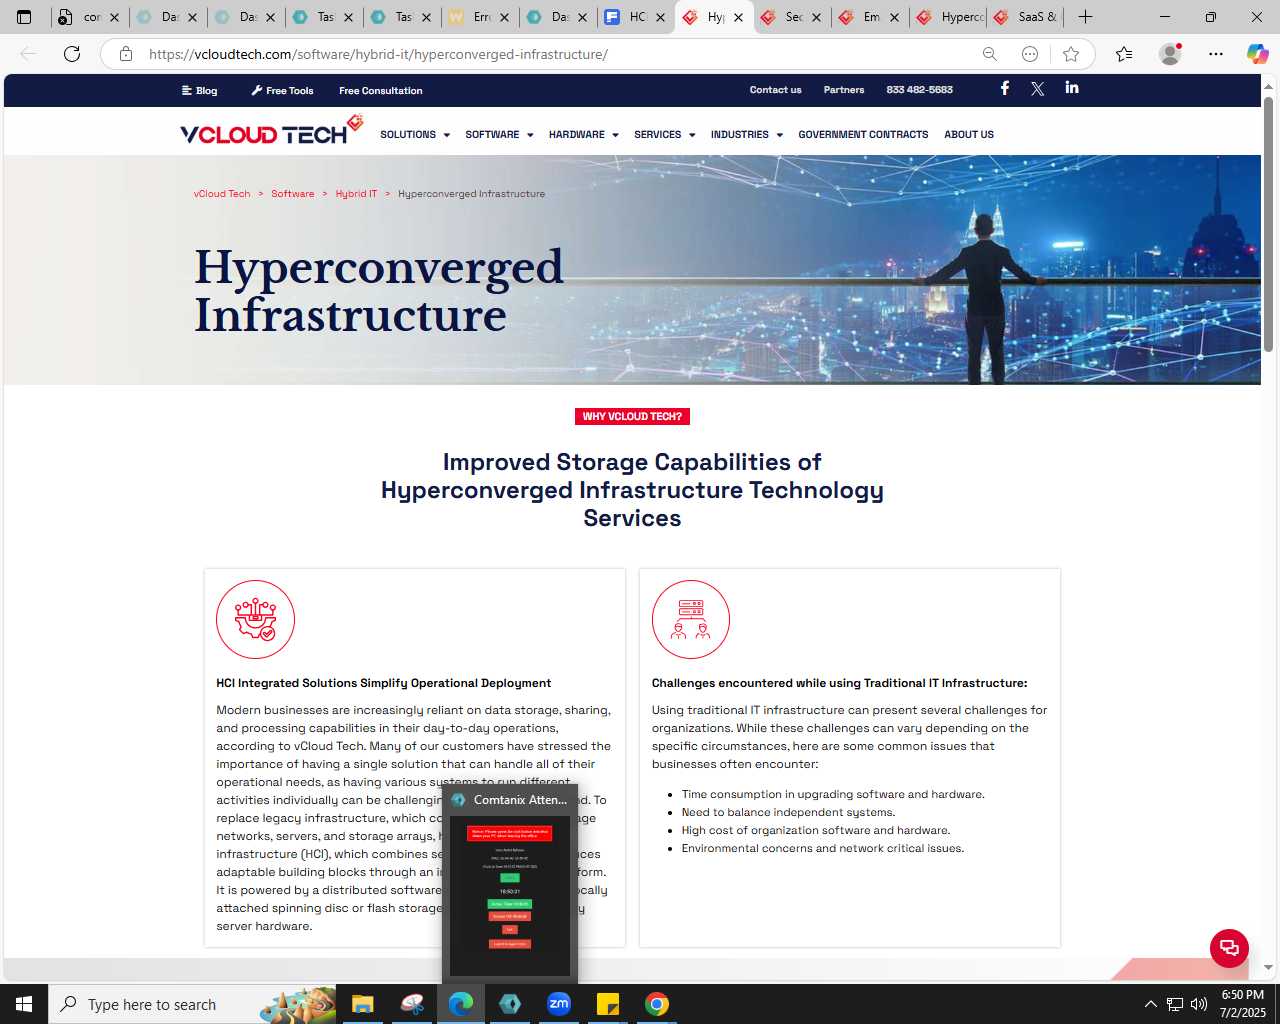Go to Software breadcrumb link

pyautogui.click(x=293, y=194)
